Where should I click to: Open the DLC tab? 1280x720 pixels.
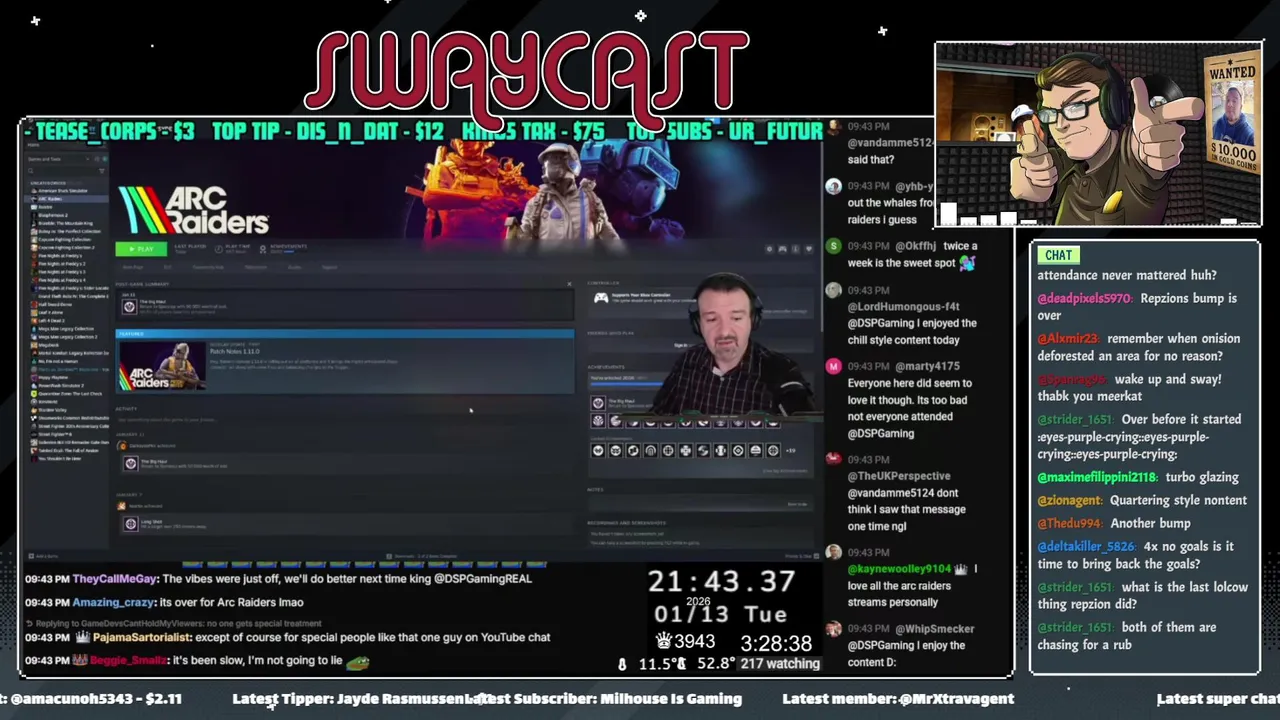click(168, 267)
